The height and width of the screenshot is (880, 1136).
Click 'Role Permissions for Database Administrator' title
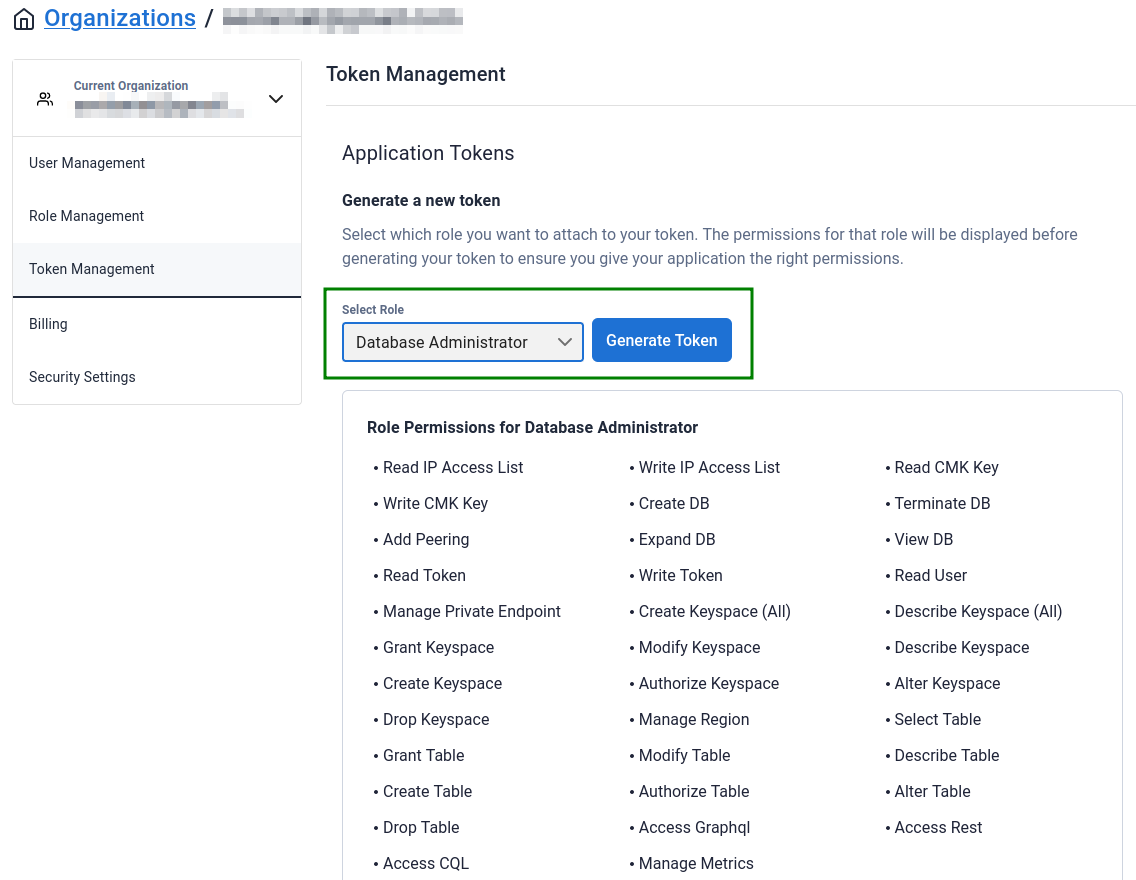coord(532,427)
